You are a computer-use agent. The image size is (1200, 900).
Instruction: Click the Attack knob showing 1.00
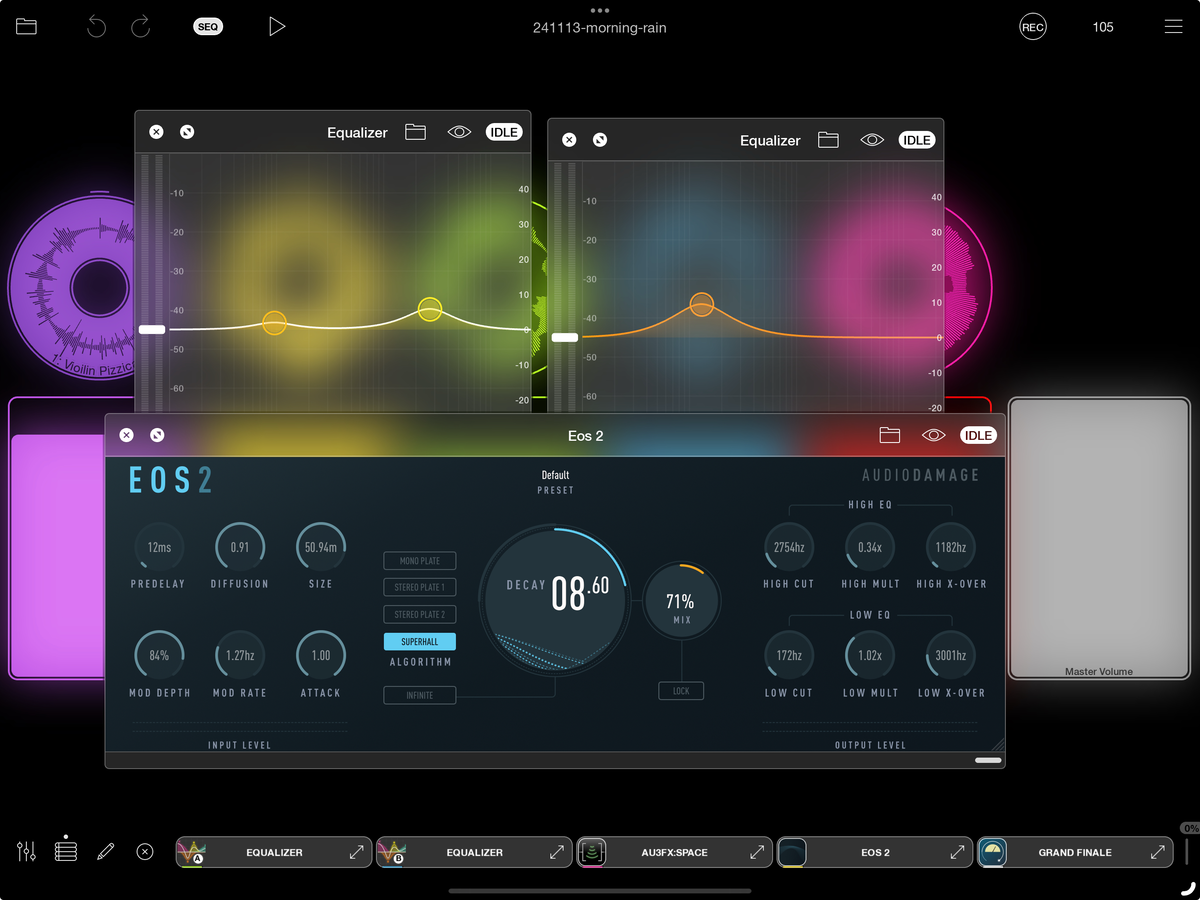tap(321, 655)
